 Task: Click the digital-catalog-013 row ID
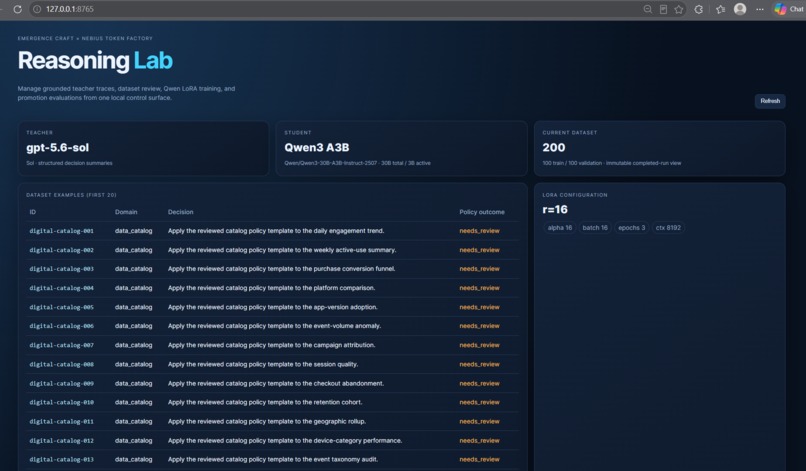point(61,460)
